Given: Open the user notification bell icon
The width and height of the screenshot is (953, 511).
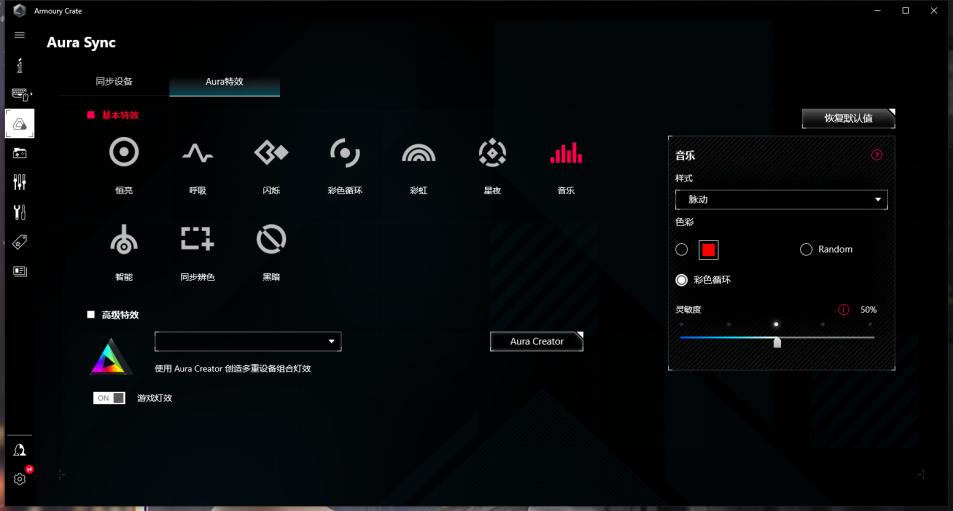Looking at the screenshot, I should click(19, 450).
